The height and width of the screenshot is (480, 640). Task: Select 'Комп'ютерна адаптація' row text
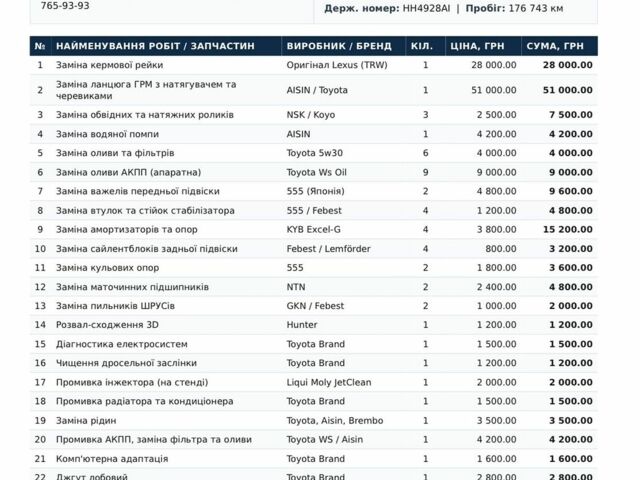[x=112, y=459]
